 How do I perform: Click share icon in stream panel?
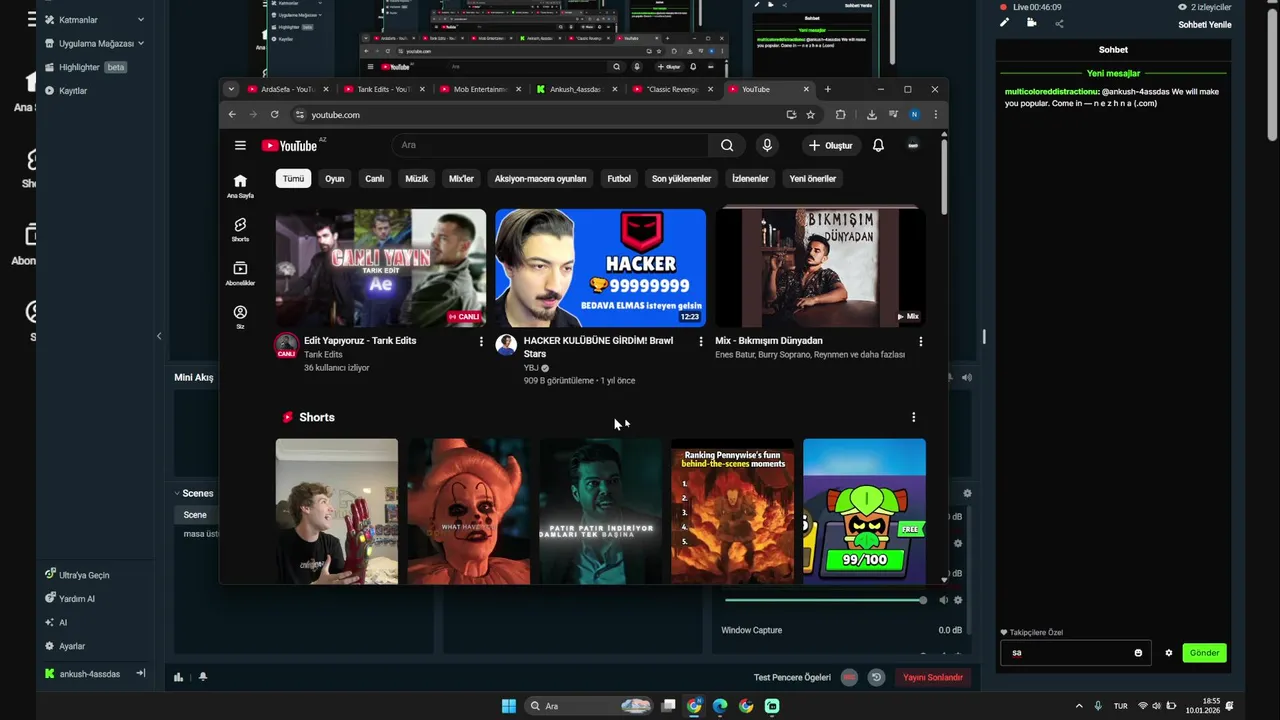1059,23
